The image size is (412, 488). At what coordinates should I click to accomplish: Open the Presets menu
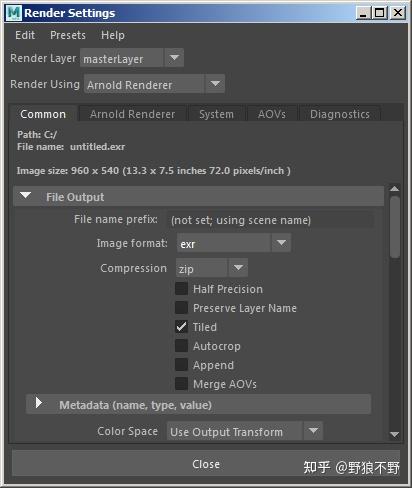[x=68, y=35]
